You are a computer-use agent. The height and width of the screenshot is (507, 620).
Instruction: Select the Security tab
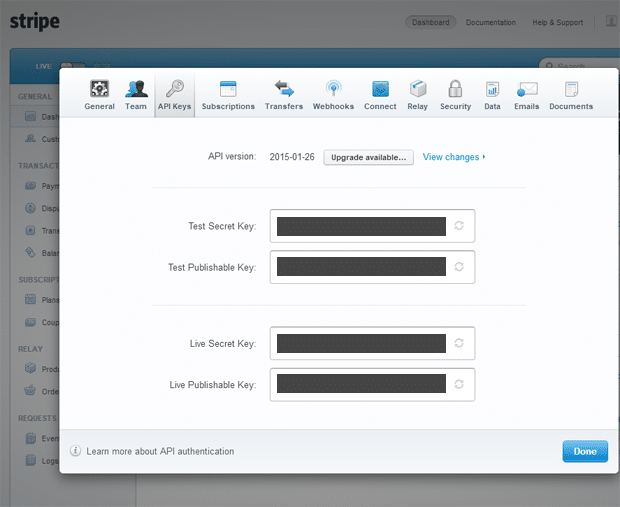pos(456,95)
